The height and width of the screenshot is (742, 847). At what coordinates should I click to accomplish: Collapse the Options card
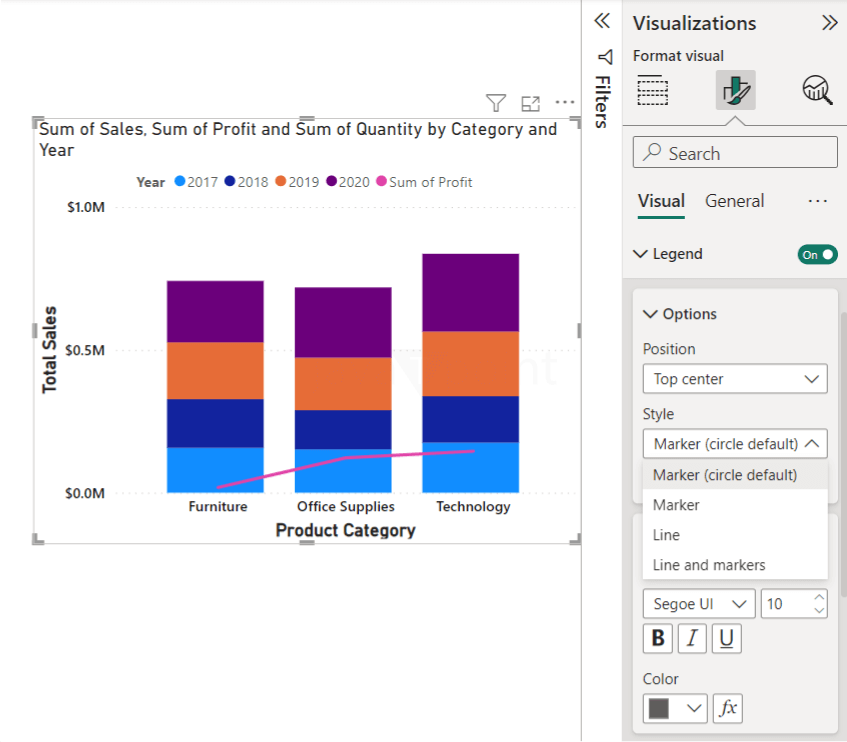pyautogui.click(x=650, y=314)
